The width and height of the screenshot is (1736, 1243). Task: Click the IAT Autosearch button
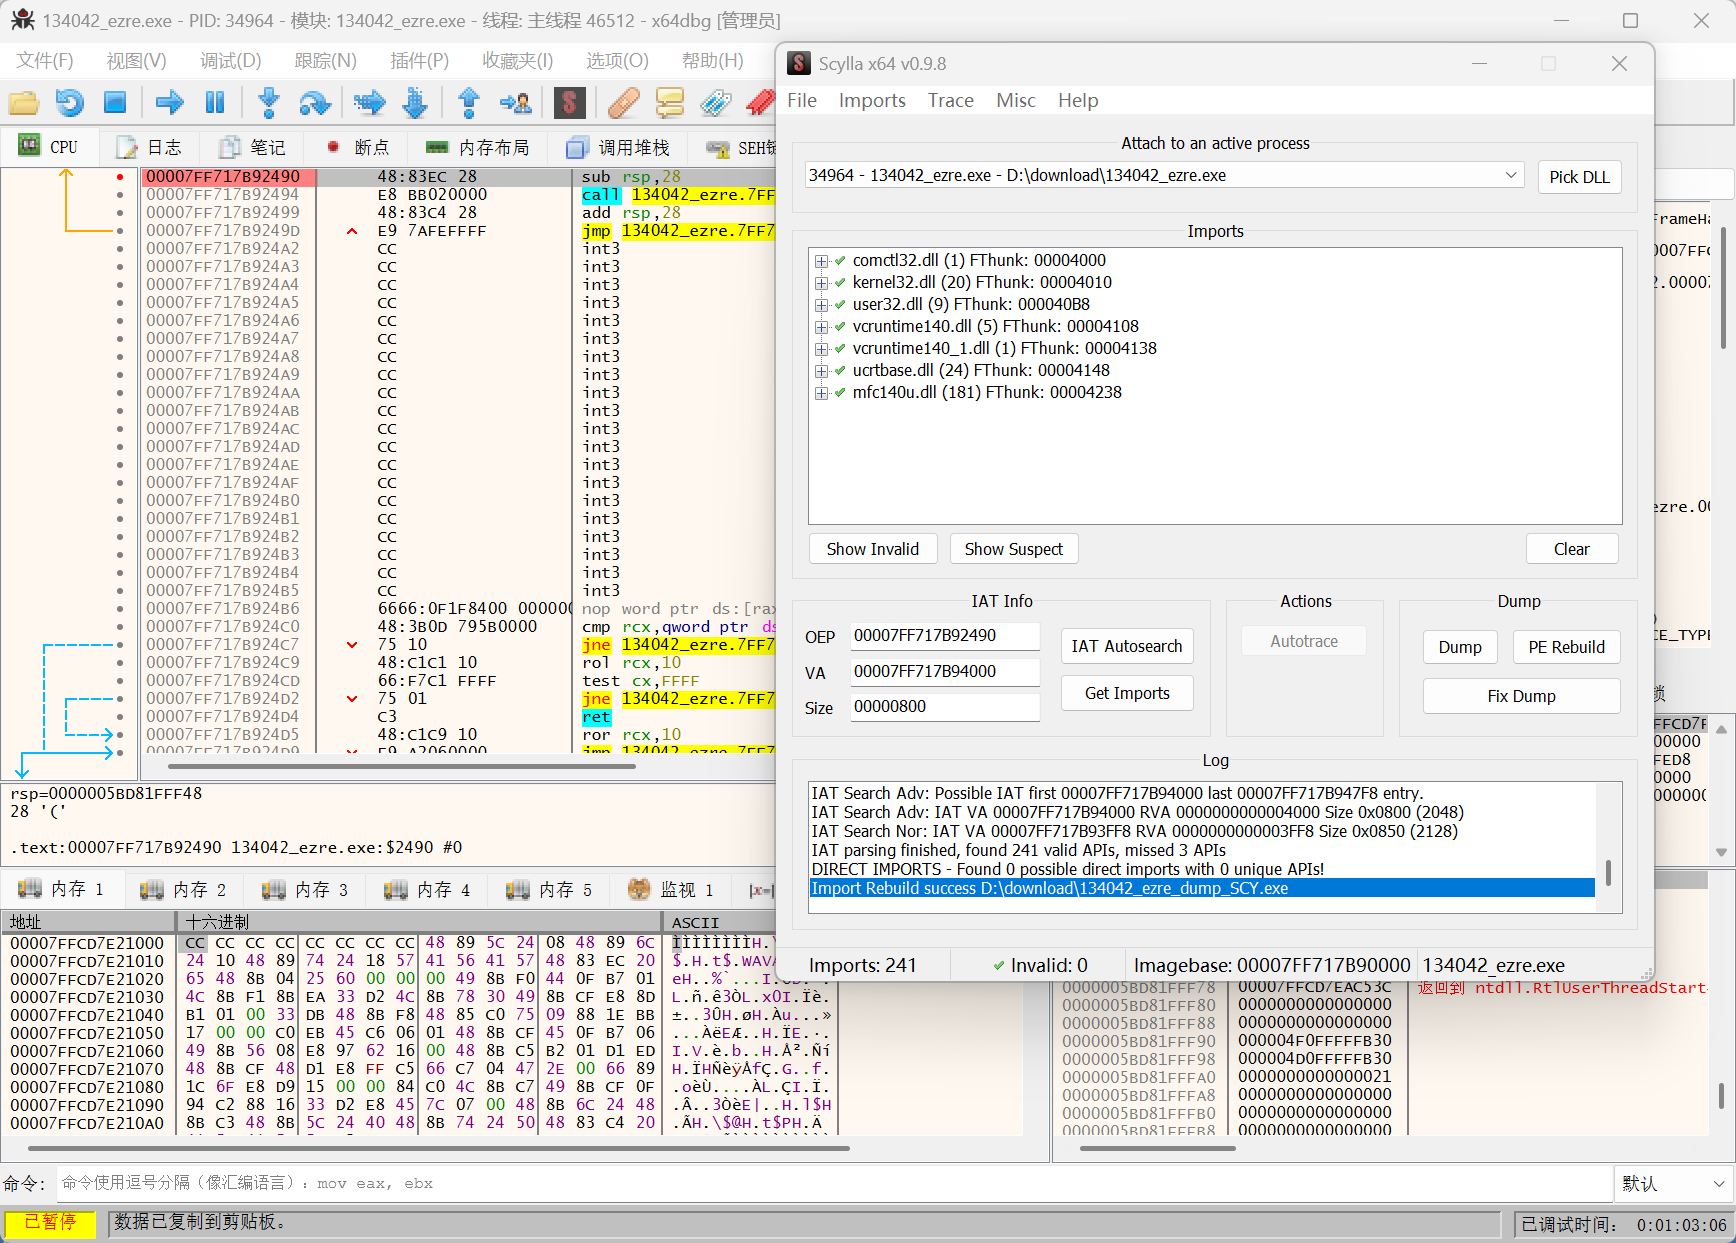point(1126,646)
